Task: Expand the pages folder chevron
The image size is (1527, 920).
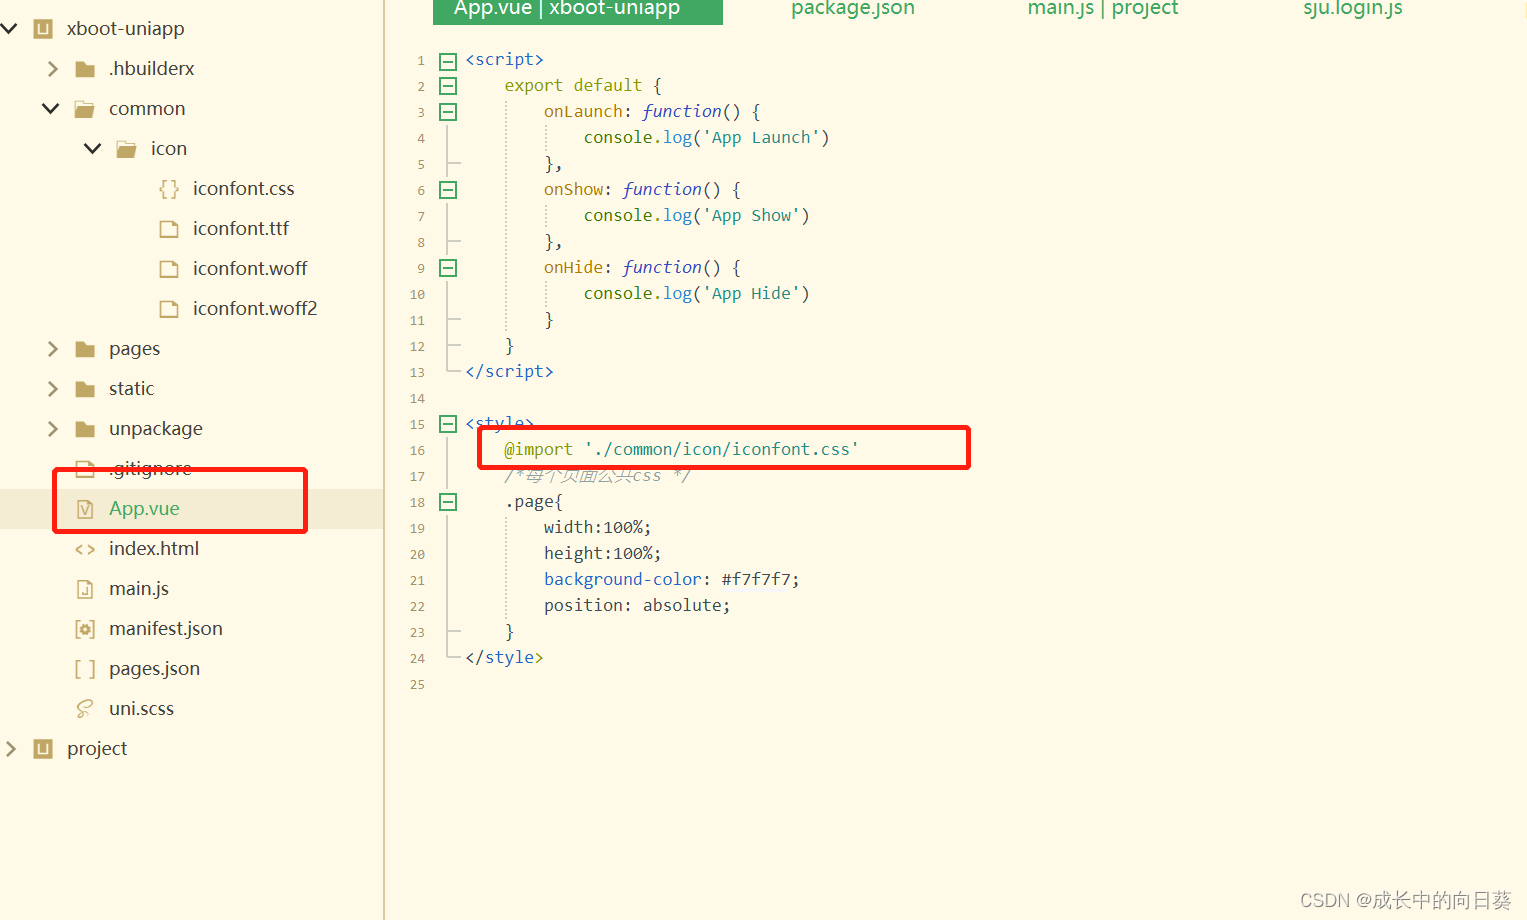Action: pyautogui.click(x=53, y=348)
